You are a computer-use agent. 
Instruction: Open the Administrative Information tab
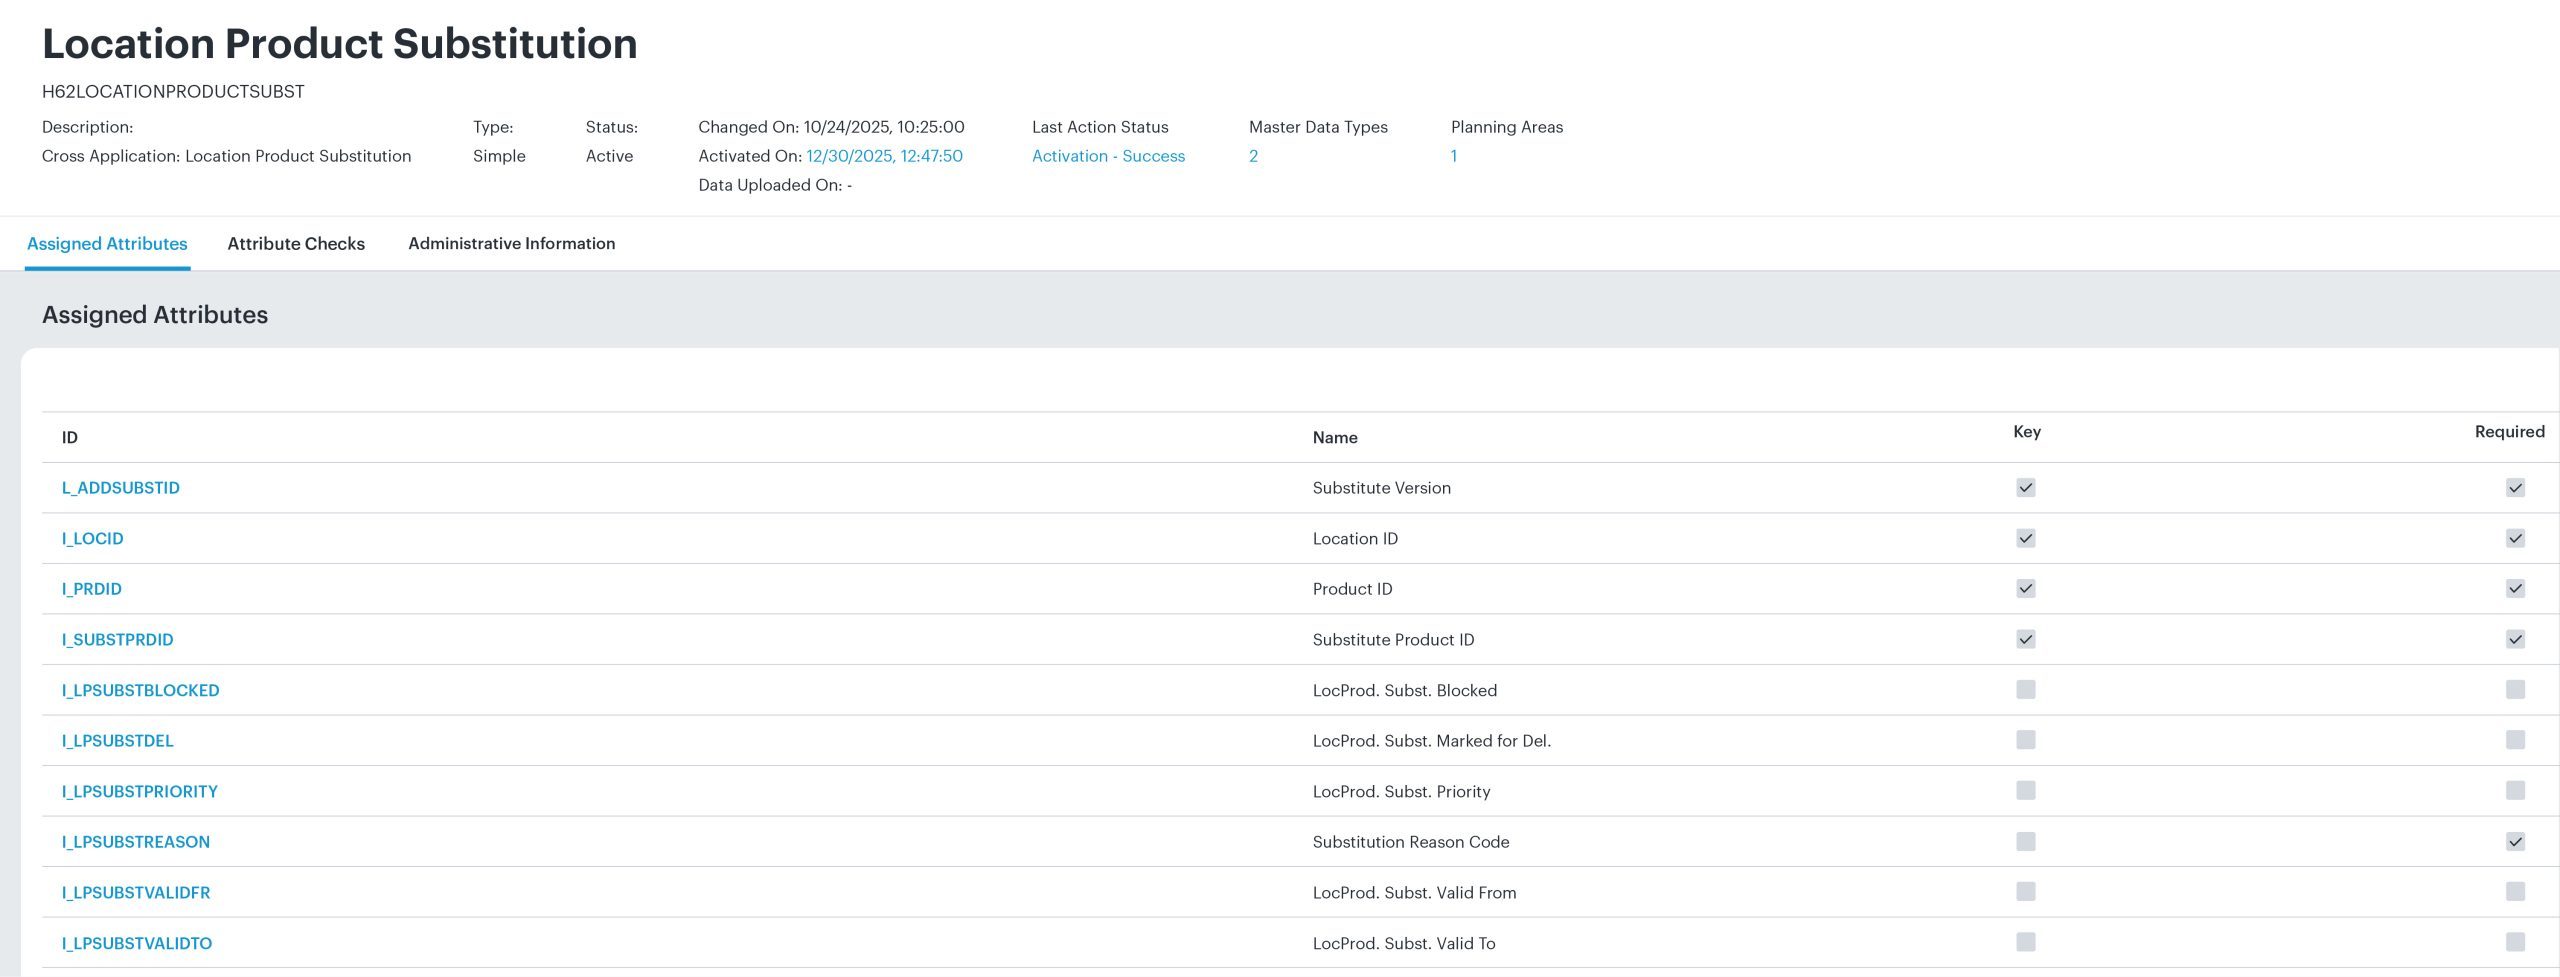pos(511,243)
